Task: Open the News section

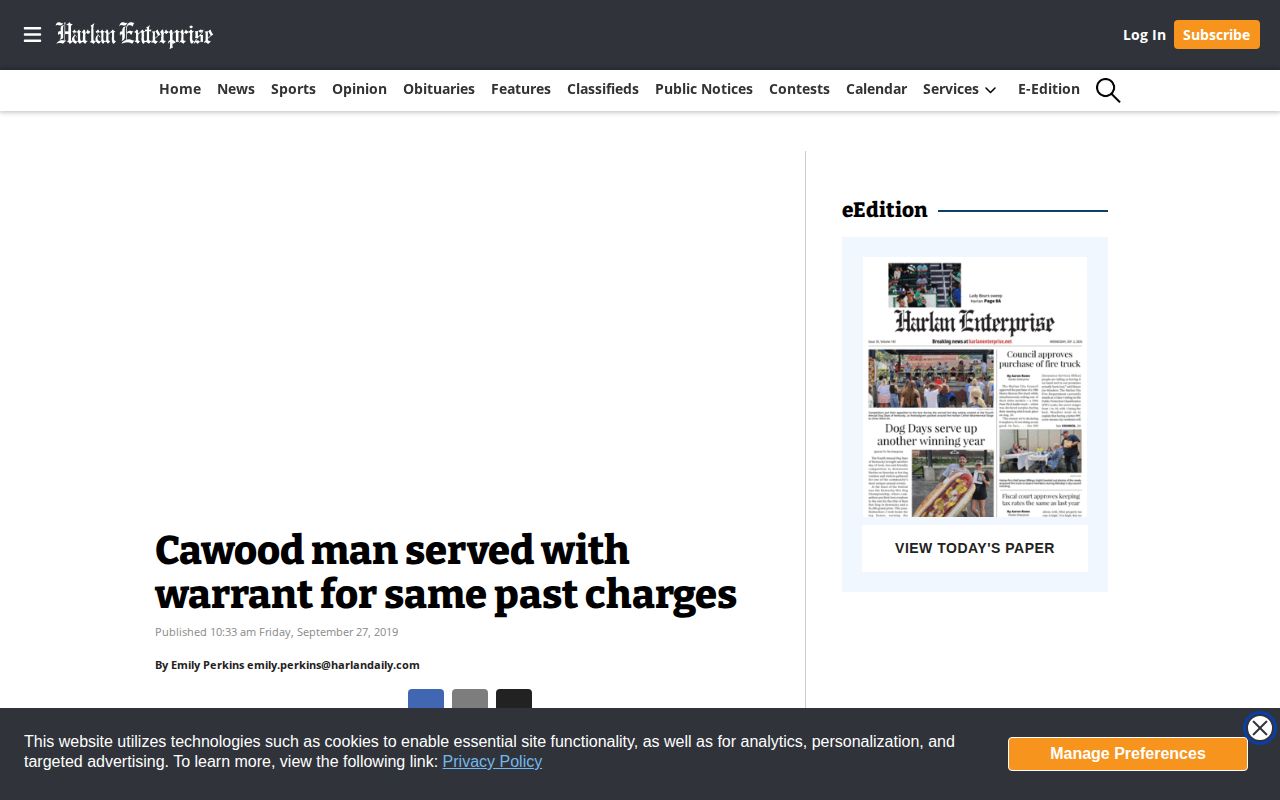Action: 236,89
